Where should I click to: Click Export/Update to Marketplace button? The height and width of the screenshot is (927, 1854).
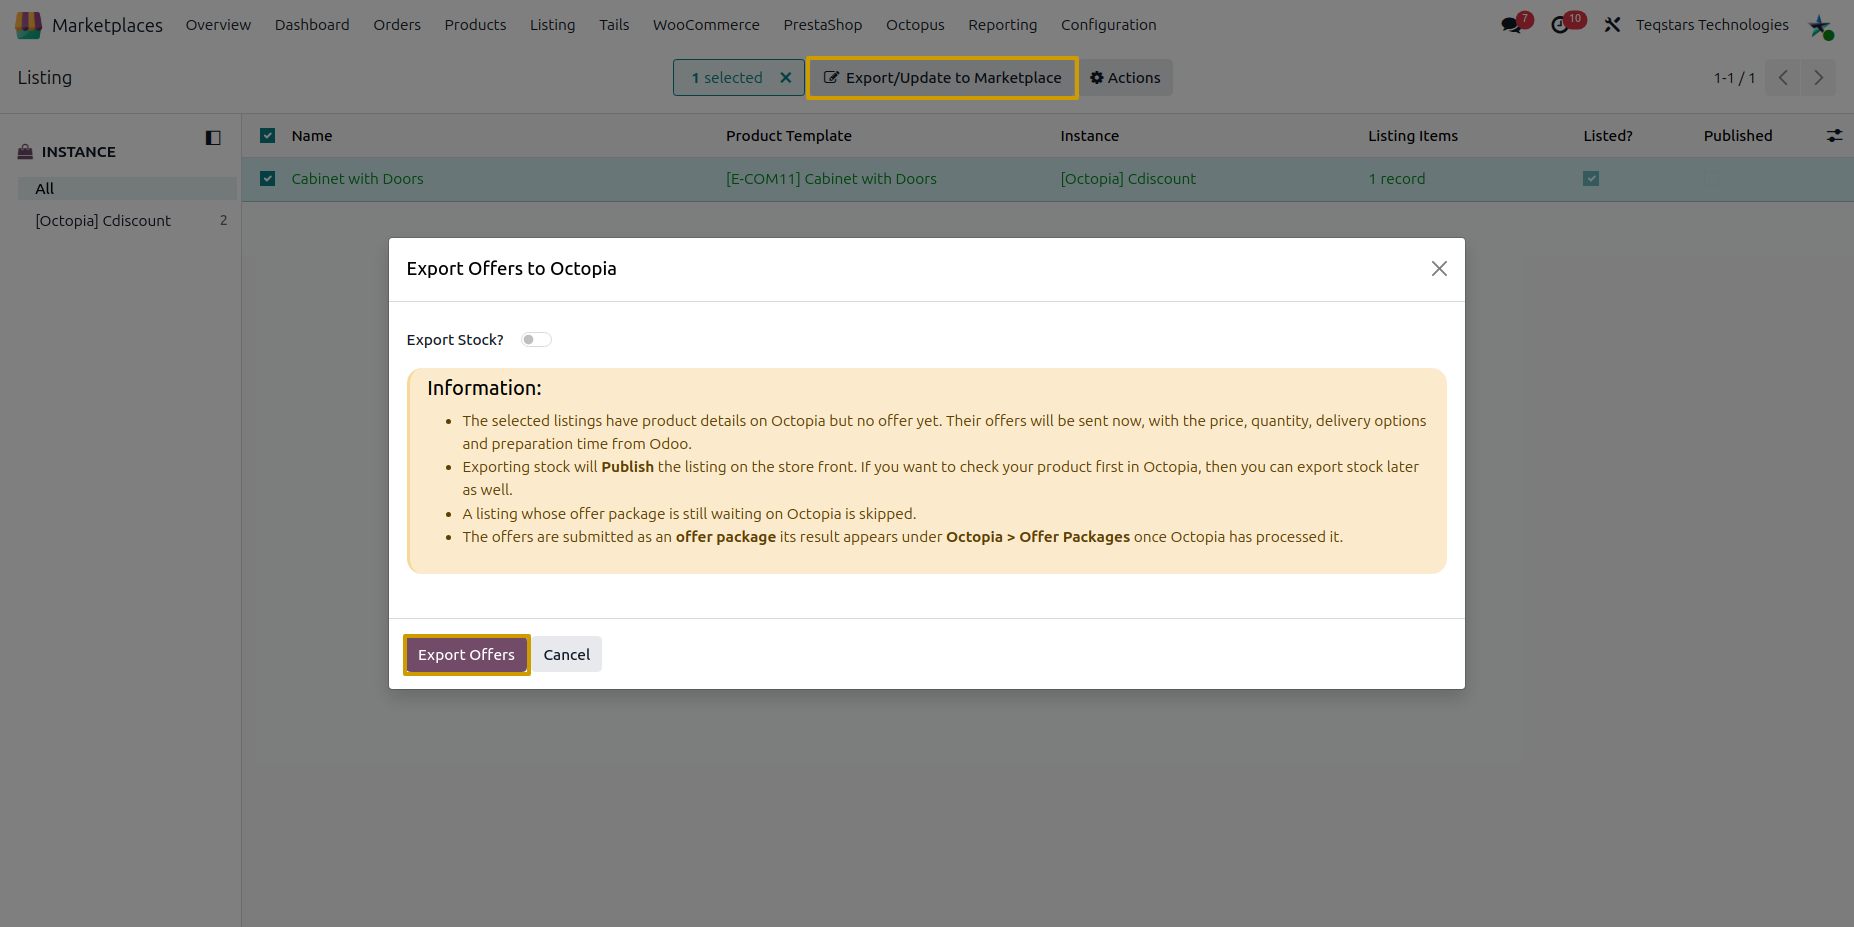(942, 78)
